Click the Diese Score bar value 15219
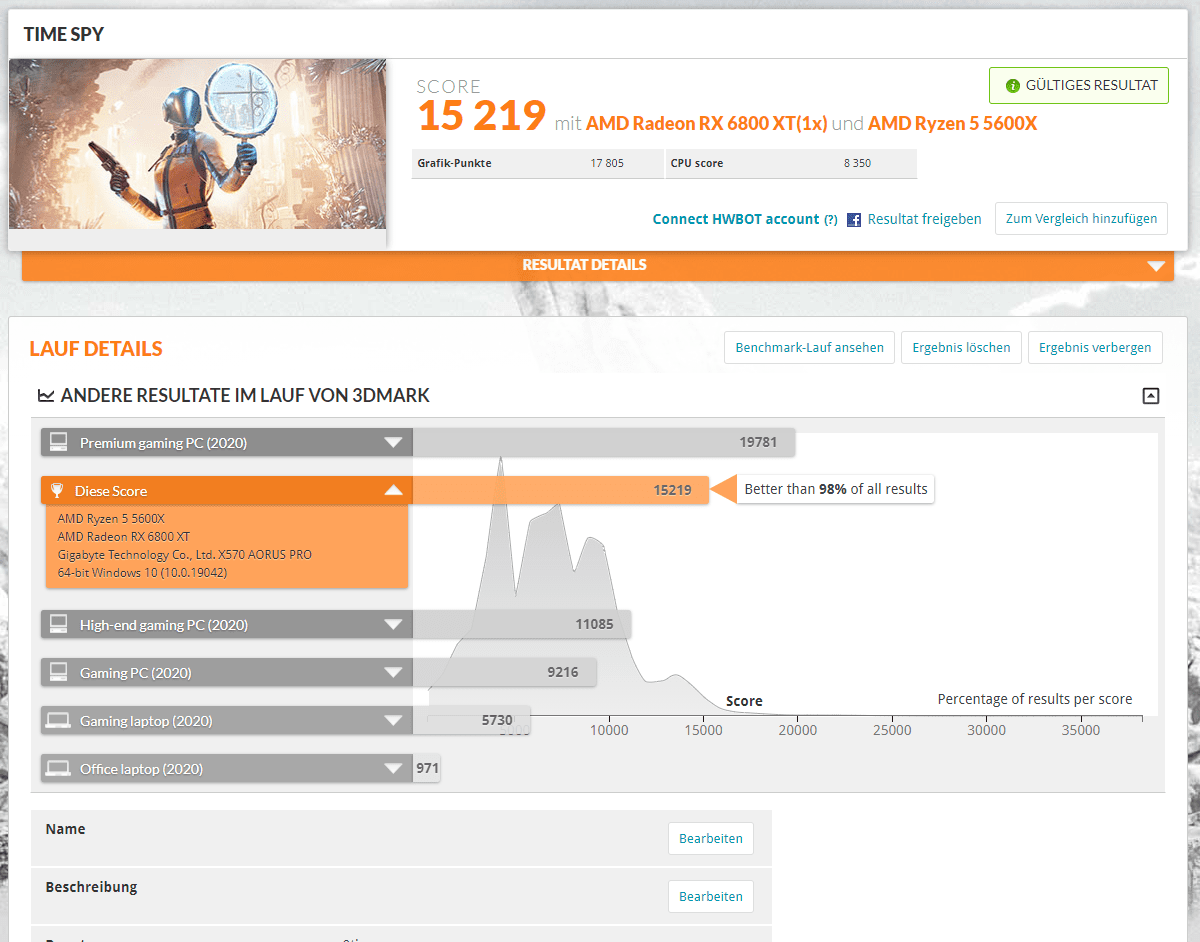1200x942 pixels. [672, 491]
